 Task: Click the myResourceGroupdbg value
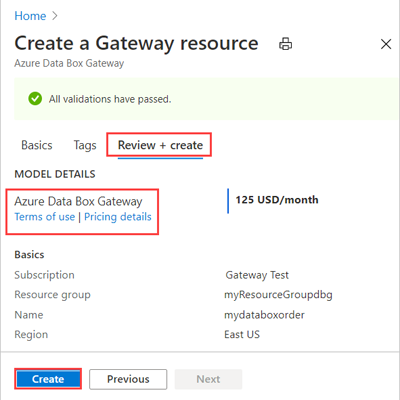point(278,295)
